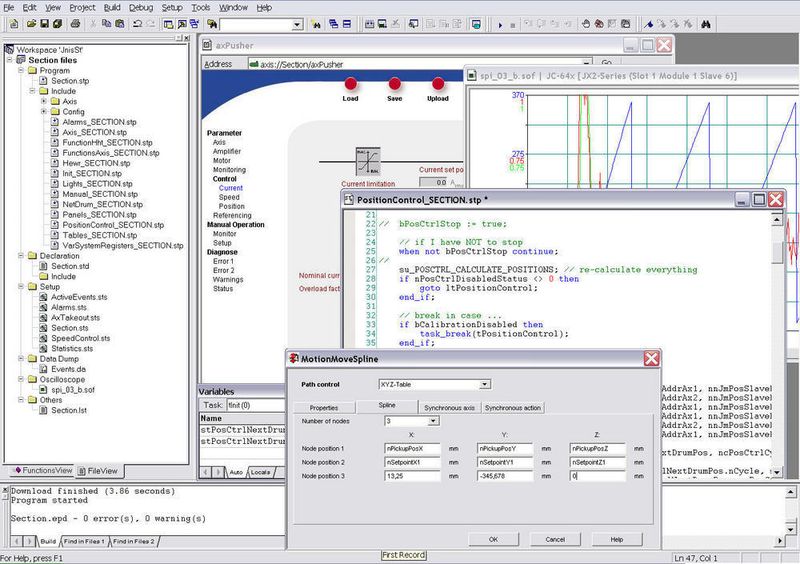Viewport: 800px width, 564px height.
Task: Click the window list toolbar icon
Action: [x=194, y=23]
